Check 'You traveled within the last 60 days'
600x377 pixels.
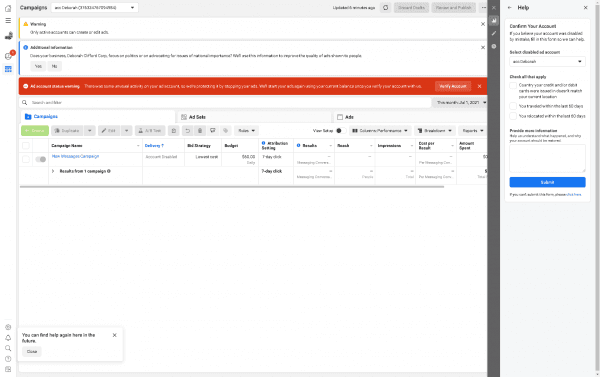click(513, 106)
